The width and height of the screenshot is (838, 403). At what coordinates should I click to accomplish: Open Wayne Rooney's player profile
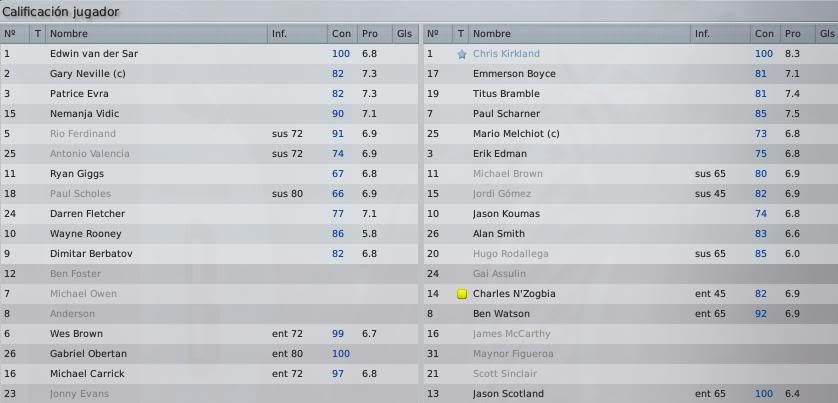86,234
